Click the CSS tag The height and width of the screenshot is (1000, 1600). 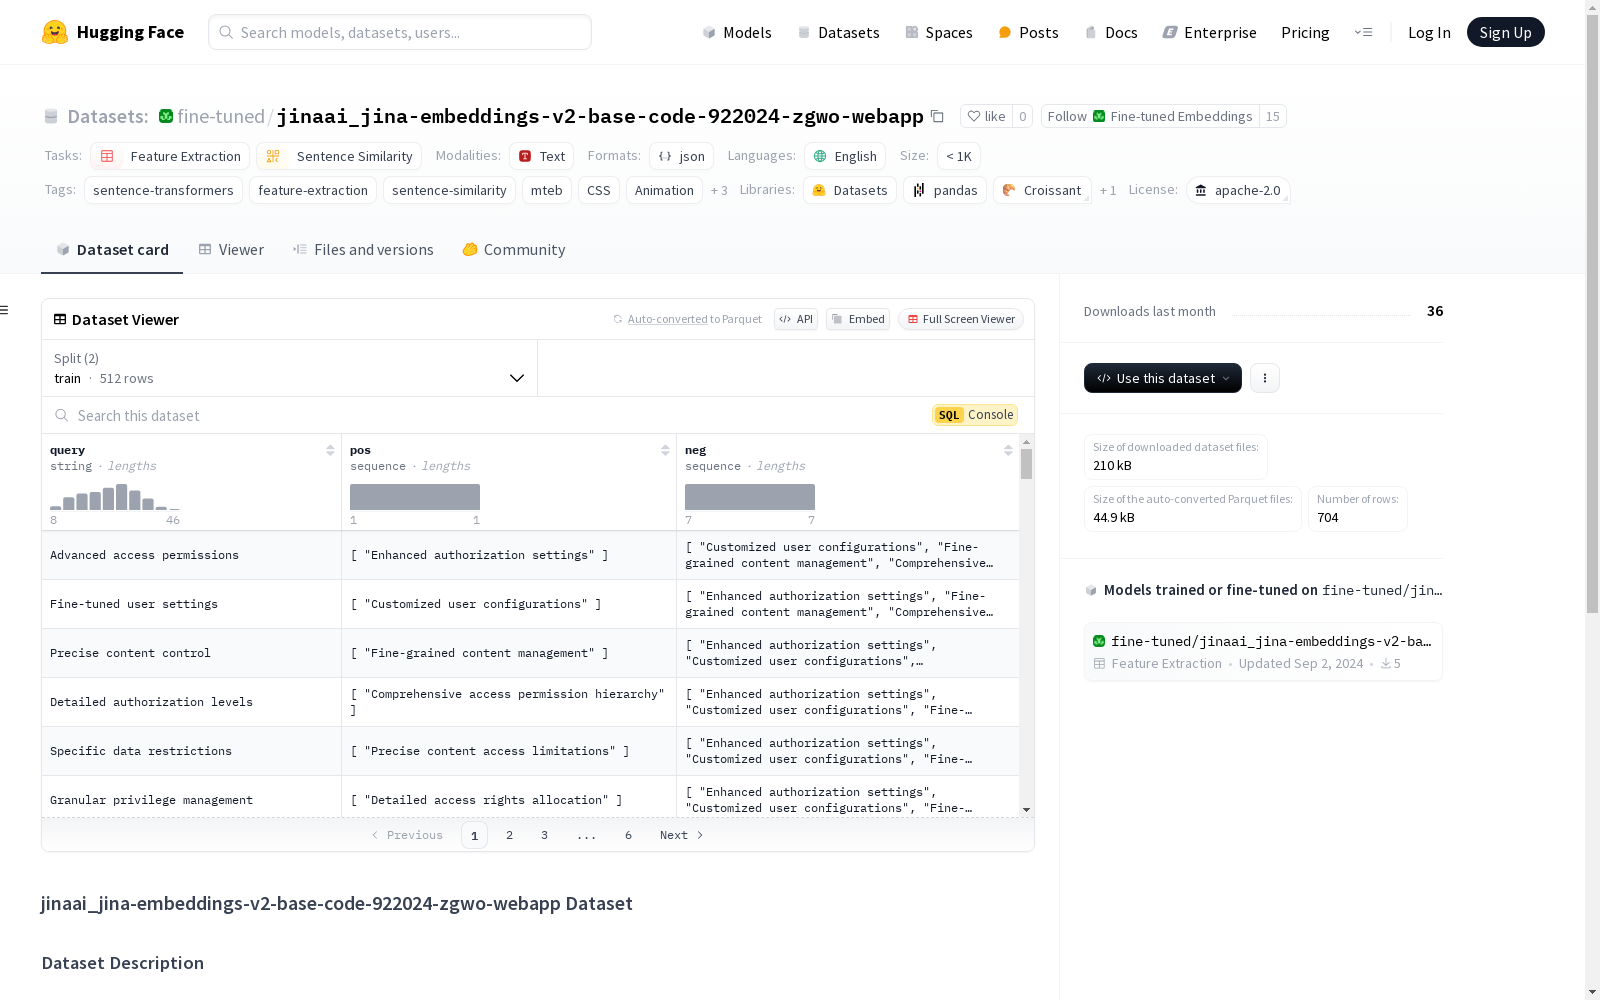[x=599, y=190]
